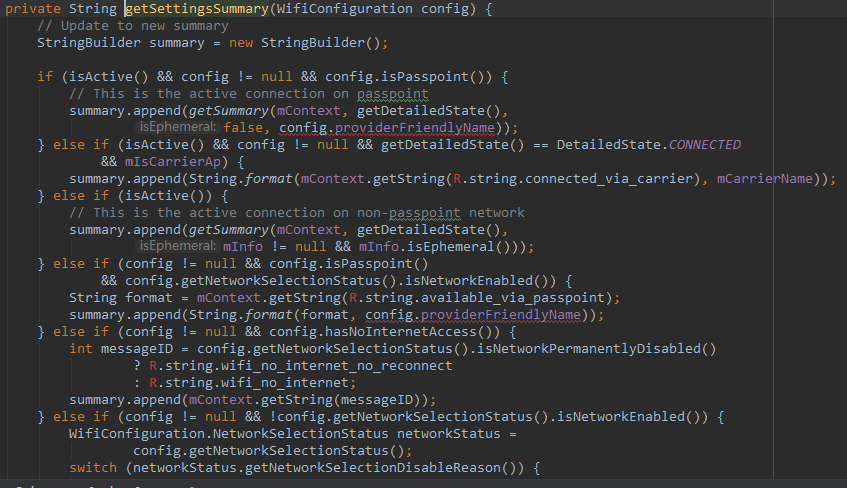Viewport: 847px width, 488px height.
Task: Click the int keyword before messageID
Action: coord(81,349)
